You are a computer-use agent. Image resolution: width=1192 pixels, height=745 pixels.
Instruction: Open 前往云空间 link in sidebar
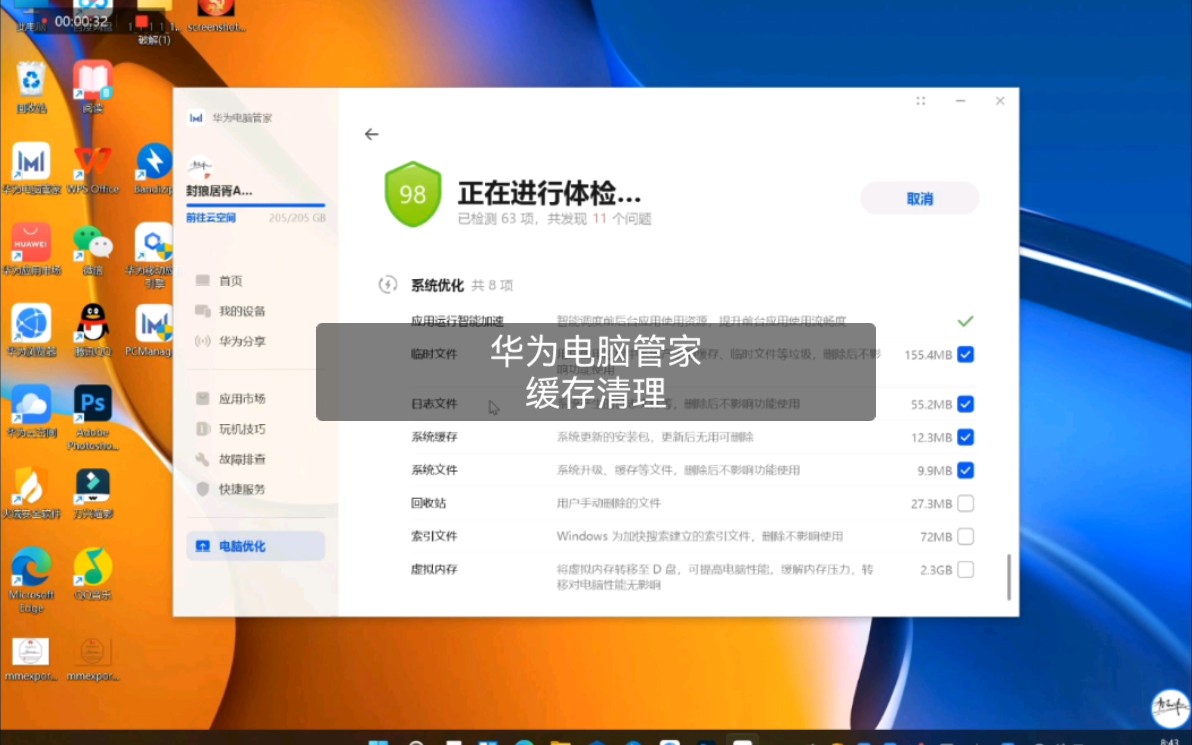[211, 217]
